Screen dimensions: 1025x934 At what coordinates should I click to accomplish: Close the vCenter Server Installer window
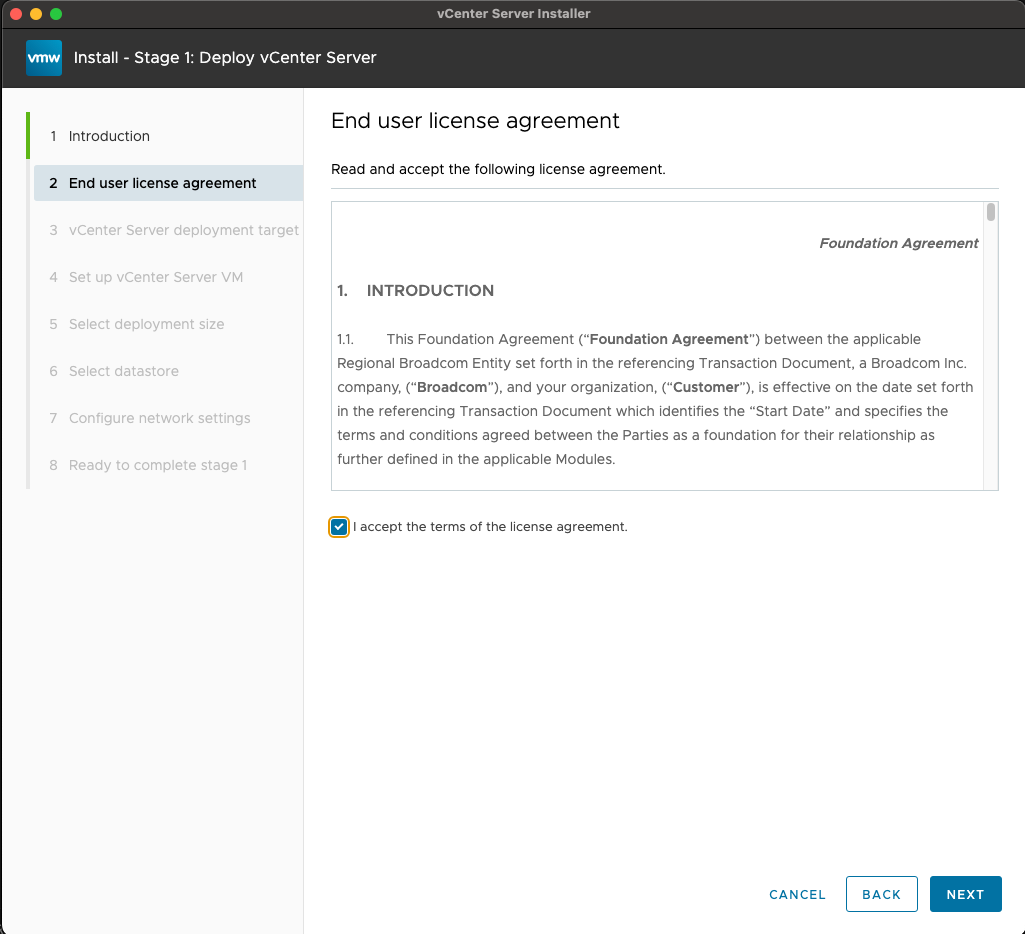(16, 14)
